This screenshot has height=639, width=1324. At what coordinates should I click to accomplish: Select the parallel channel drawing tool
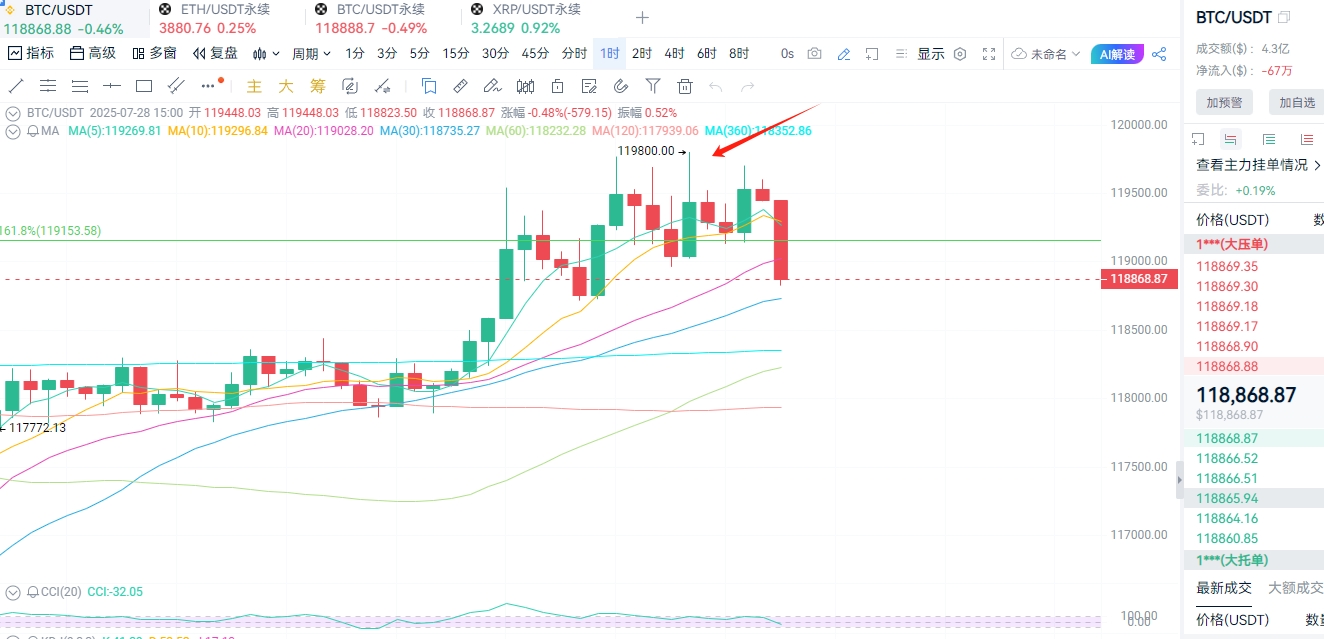point(176,86)
